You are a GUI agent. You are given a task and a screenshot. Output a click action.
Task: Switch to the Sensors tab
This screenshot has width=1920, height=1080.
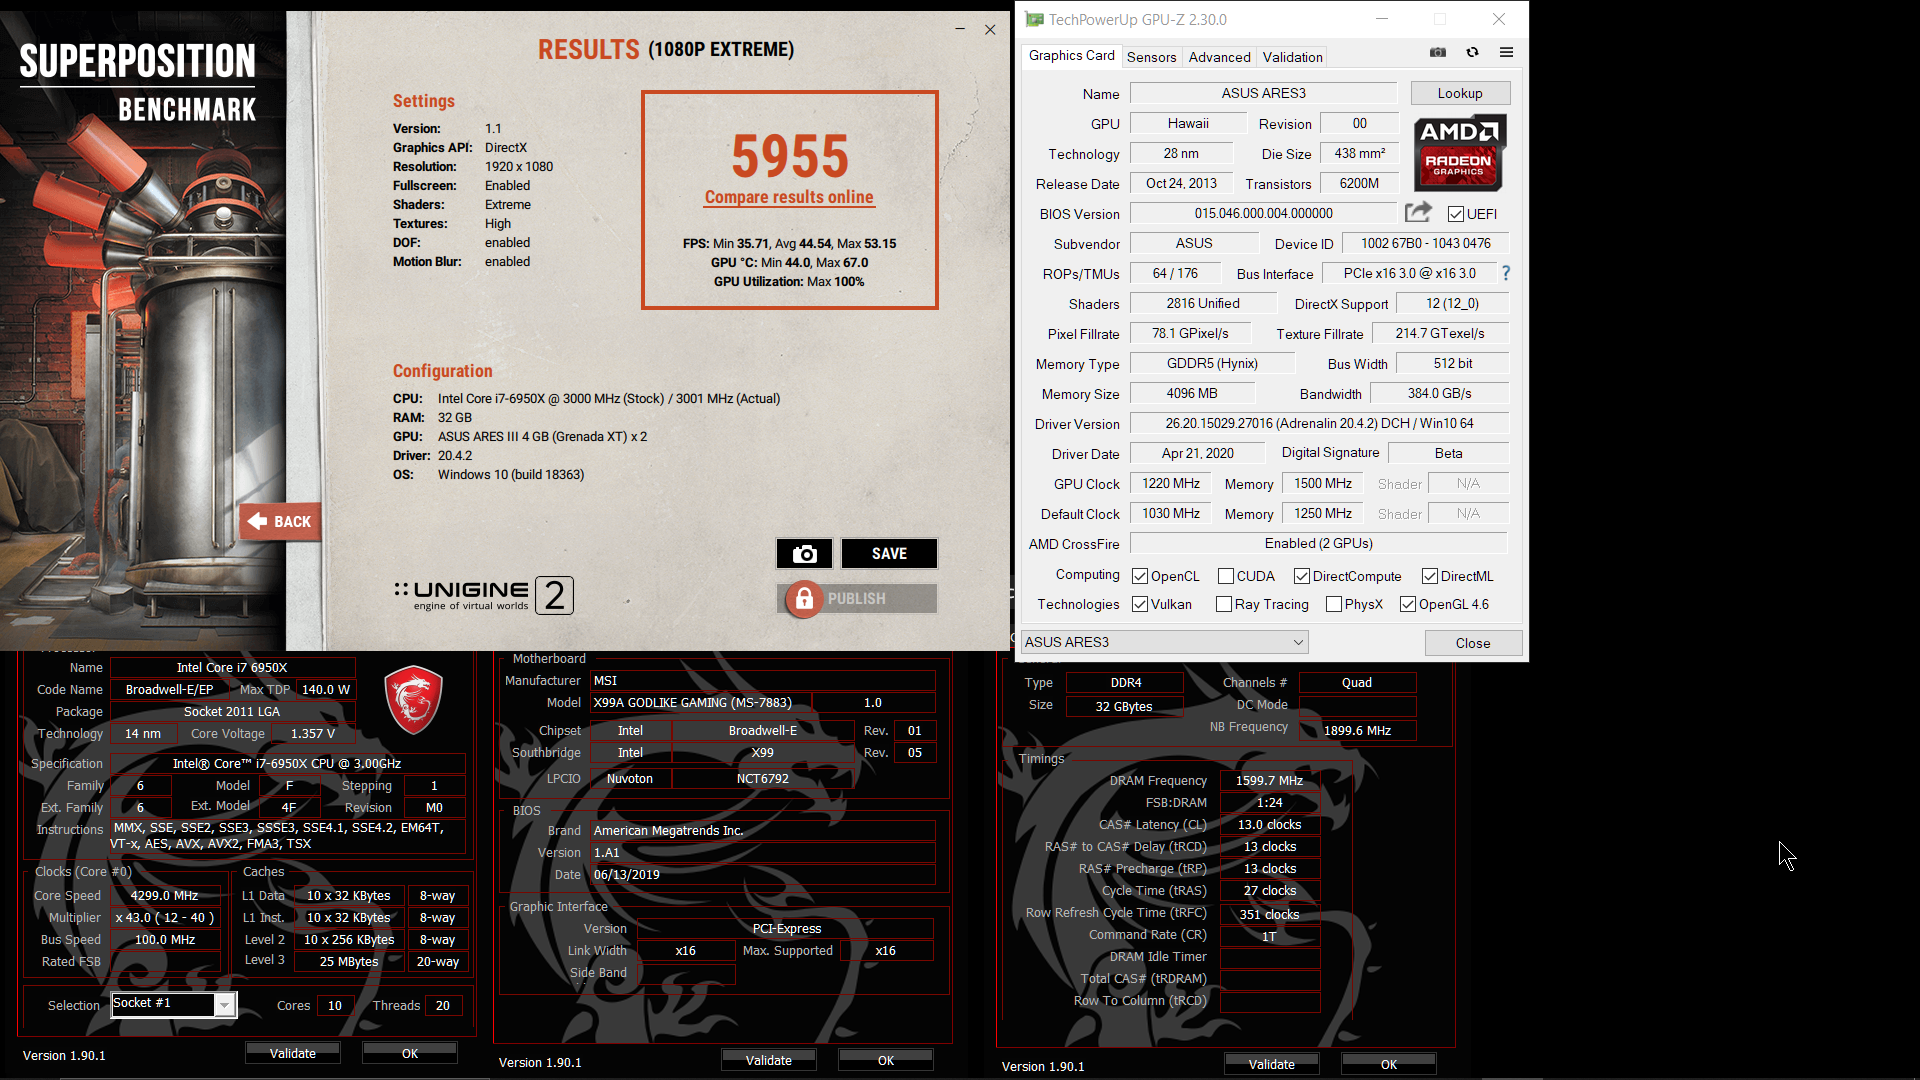(1151, 57)
